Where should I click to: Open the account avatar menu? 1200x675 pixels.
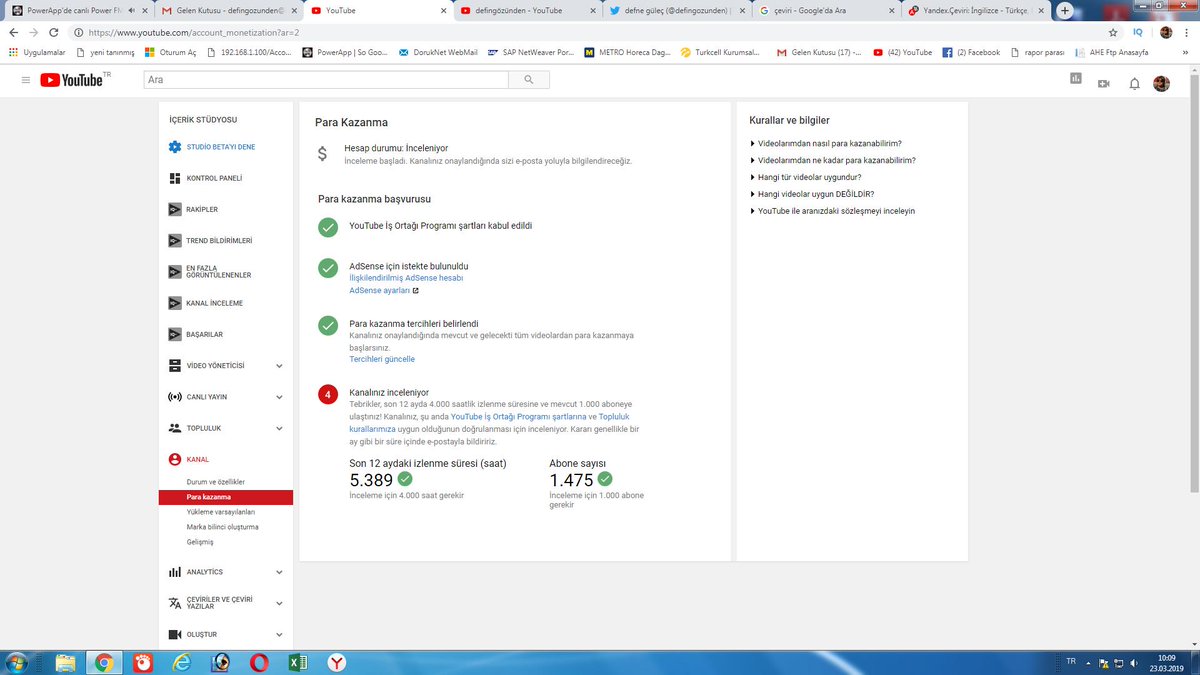[1161, 83]
